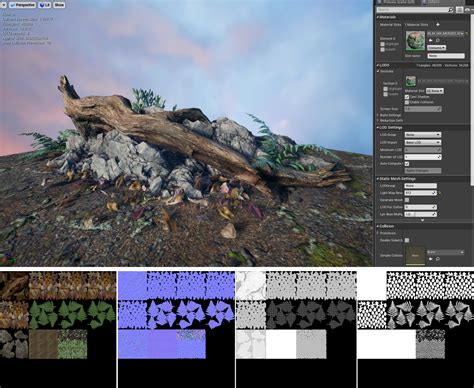Open the Material Slot dropdown for Section 0
The height and width of the screenshot is (388, 474).
coord(435,91)
